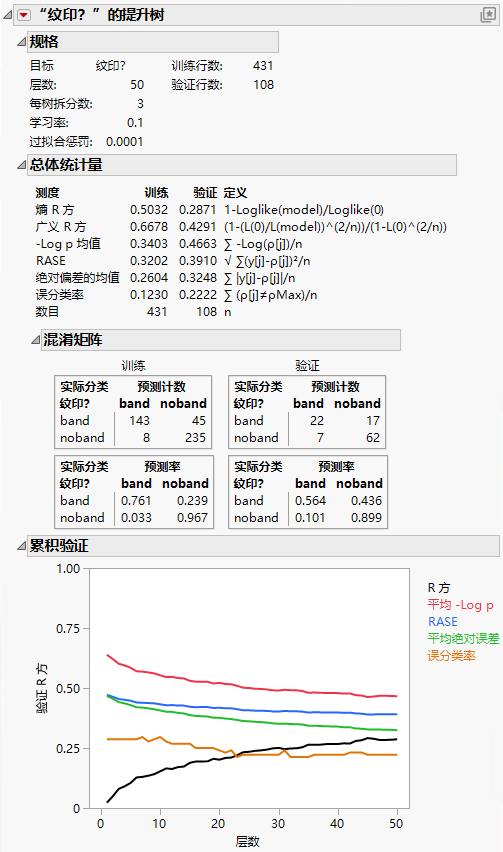This screenshot has width=503, height=852.
Task: Select the 平均 -Log p legend entry
Action: coord(460,605)
